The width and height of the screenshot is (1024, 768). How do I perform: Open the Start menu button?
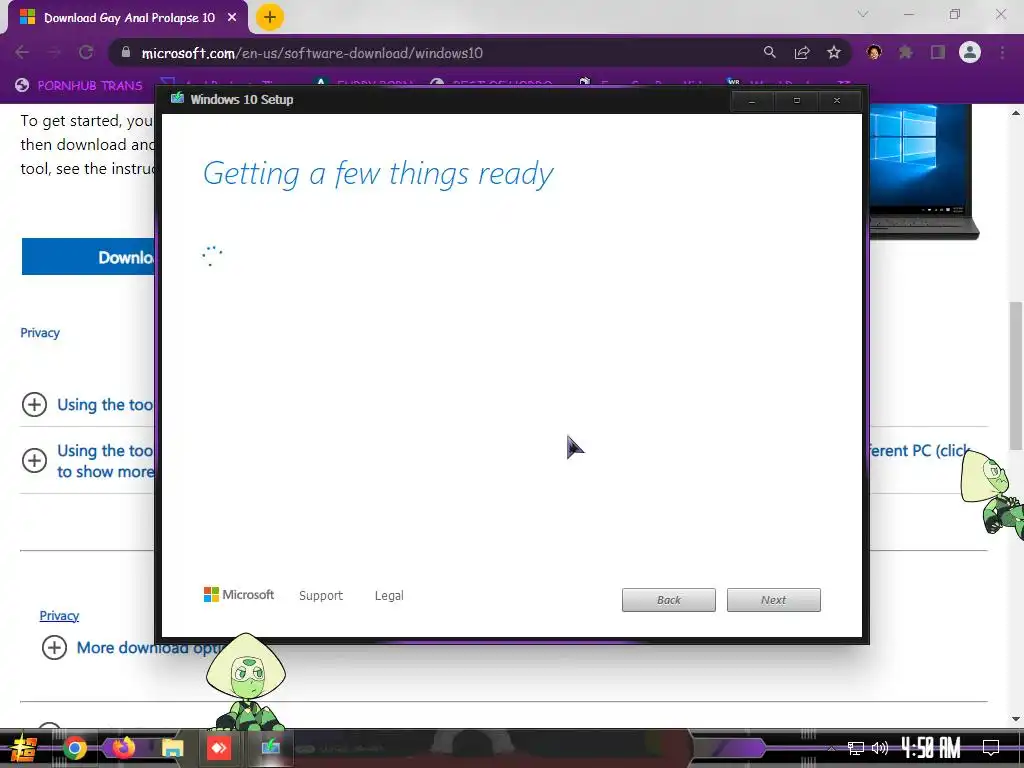click(x=24, y=748)
